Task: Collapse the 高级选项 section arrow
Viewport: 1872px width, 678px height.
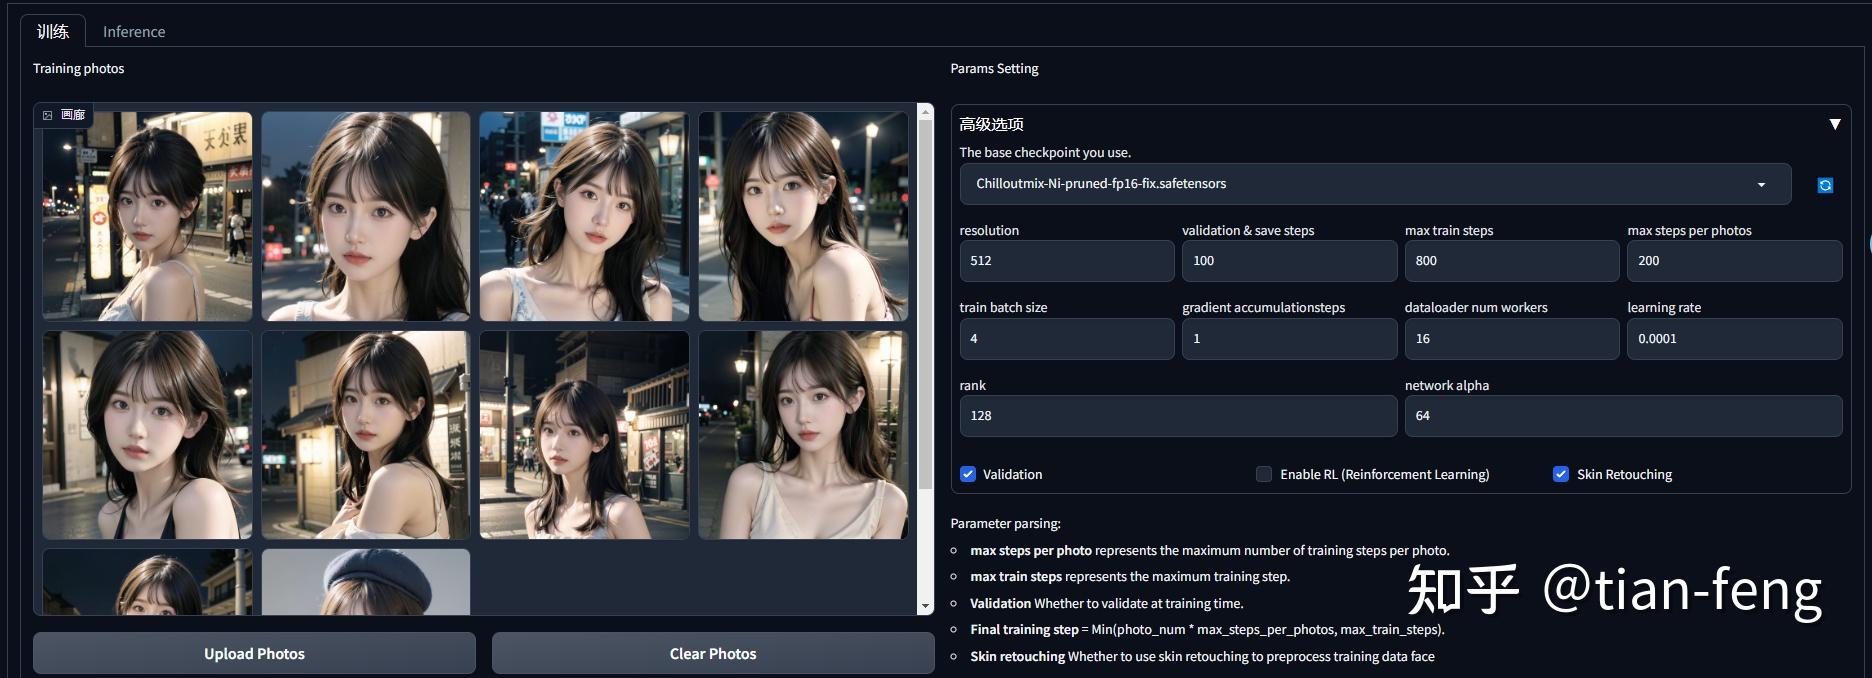Action: click(1835, 124)
